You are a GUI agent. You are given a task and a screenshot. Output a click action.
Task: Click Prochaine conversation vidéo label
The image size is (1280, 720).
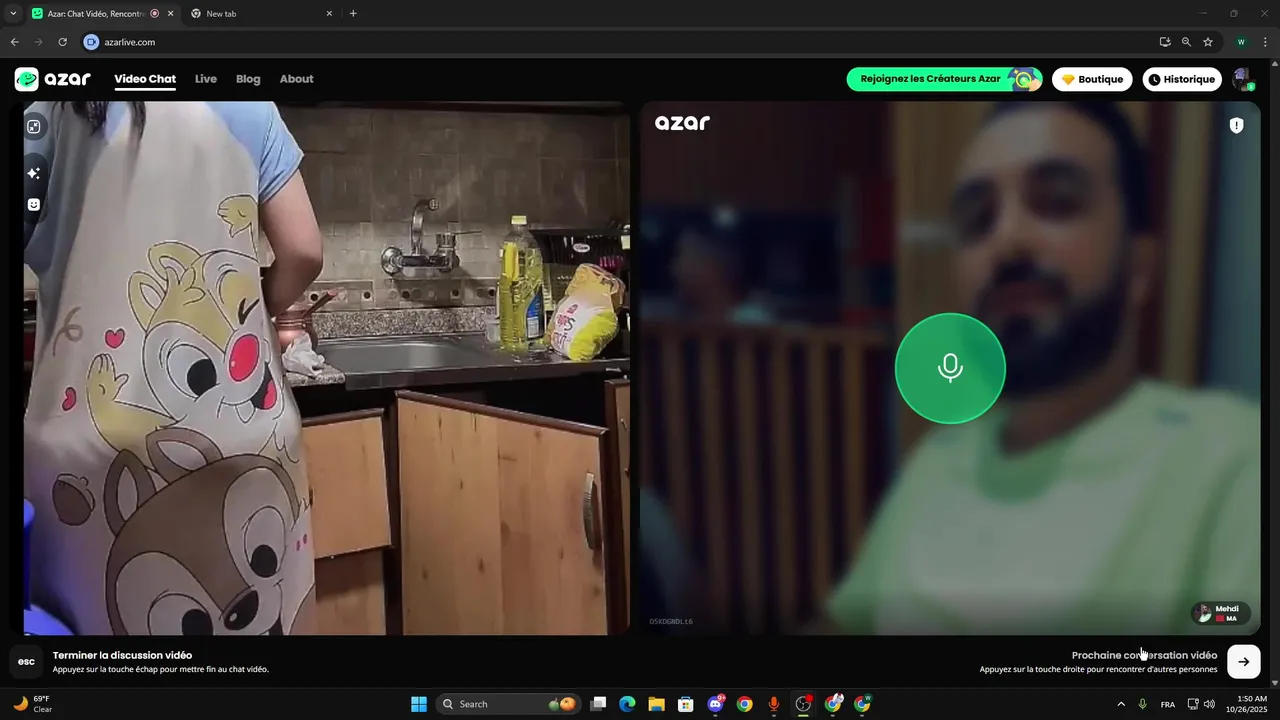1145,655
